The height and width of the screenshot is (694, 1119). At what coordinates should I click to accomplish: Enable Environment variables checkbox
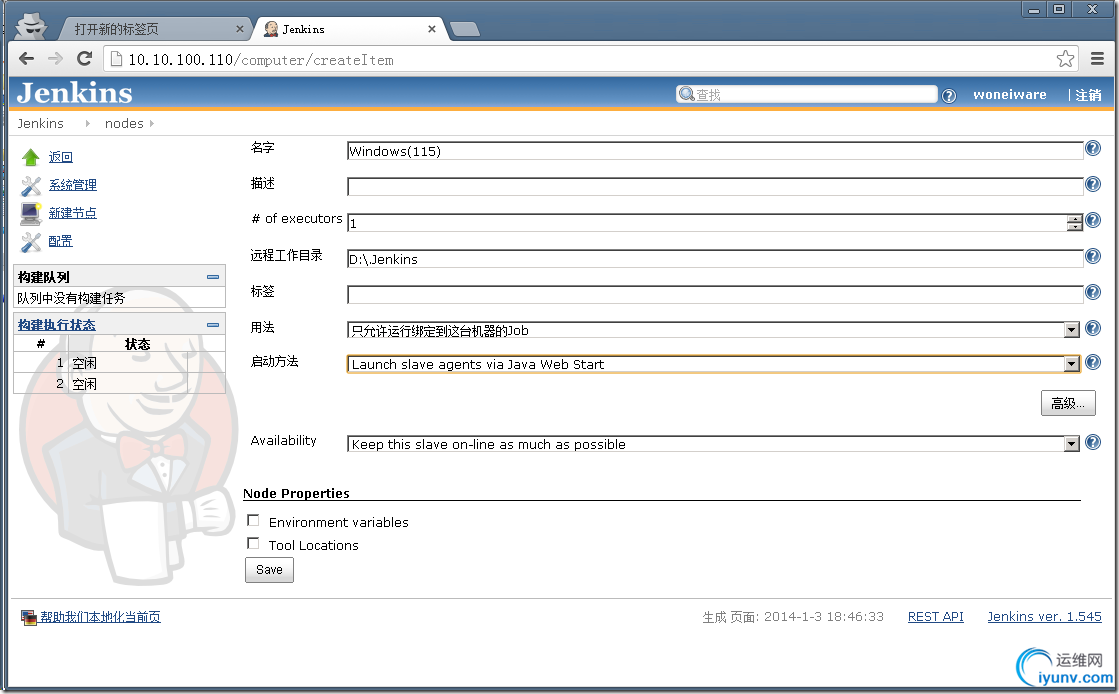coord(253,520)
